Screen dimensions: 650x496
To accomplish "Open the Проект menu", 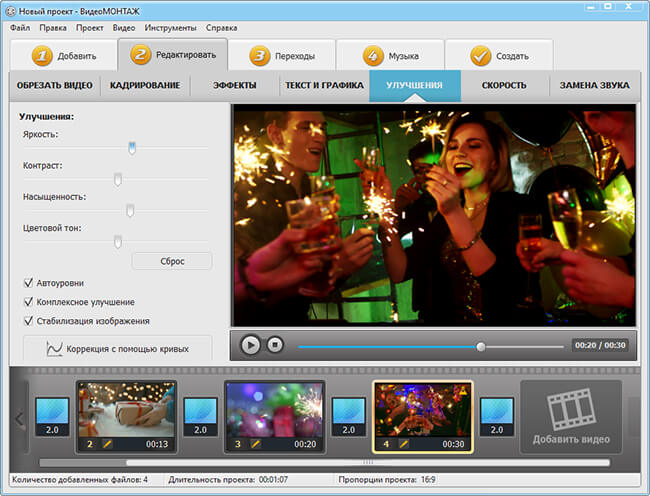I will [90, 28].
